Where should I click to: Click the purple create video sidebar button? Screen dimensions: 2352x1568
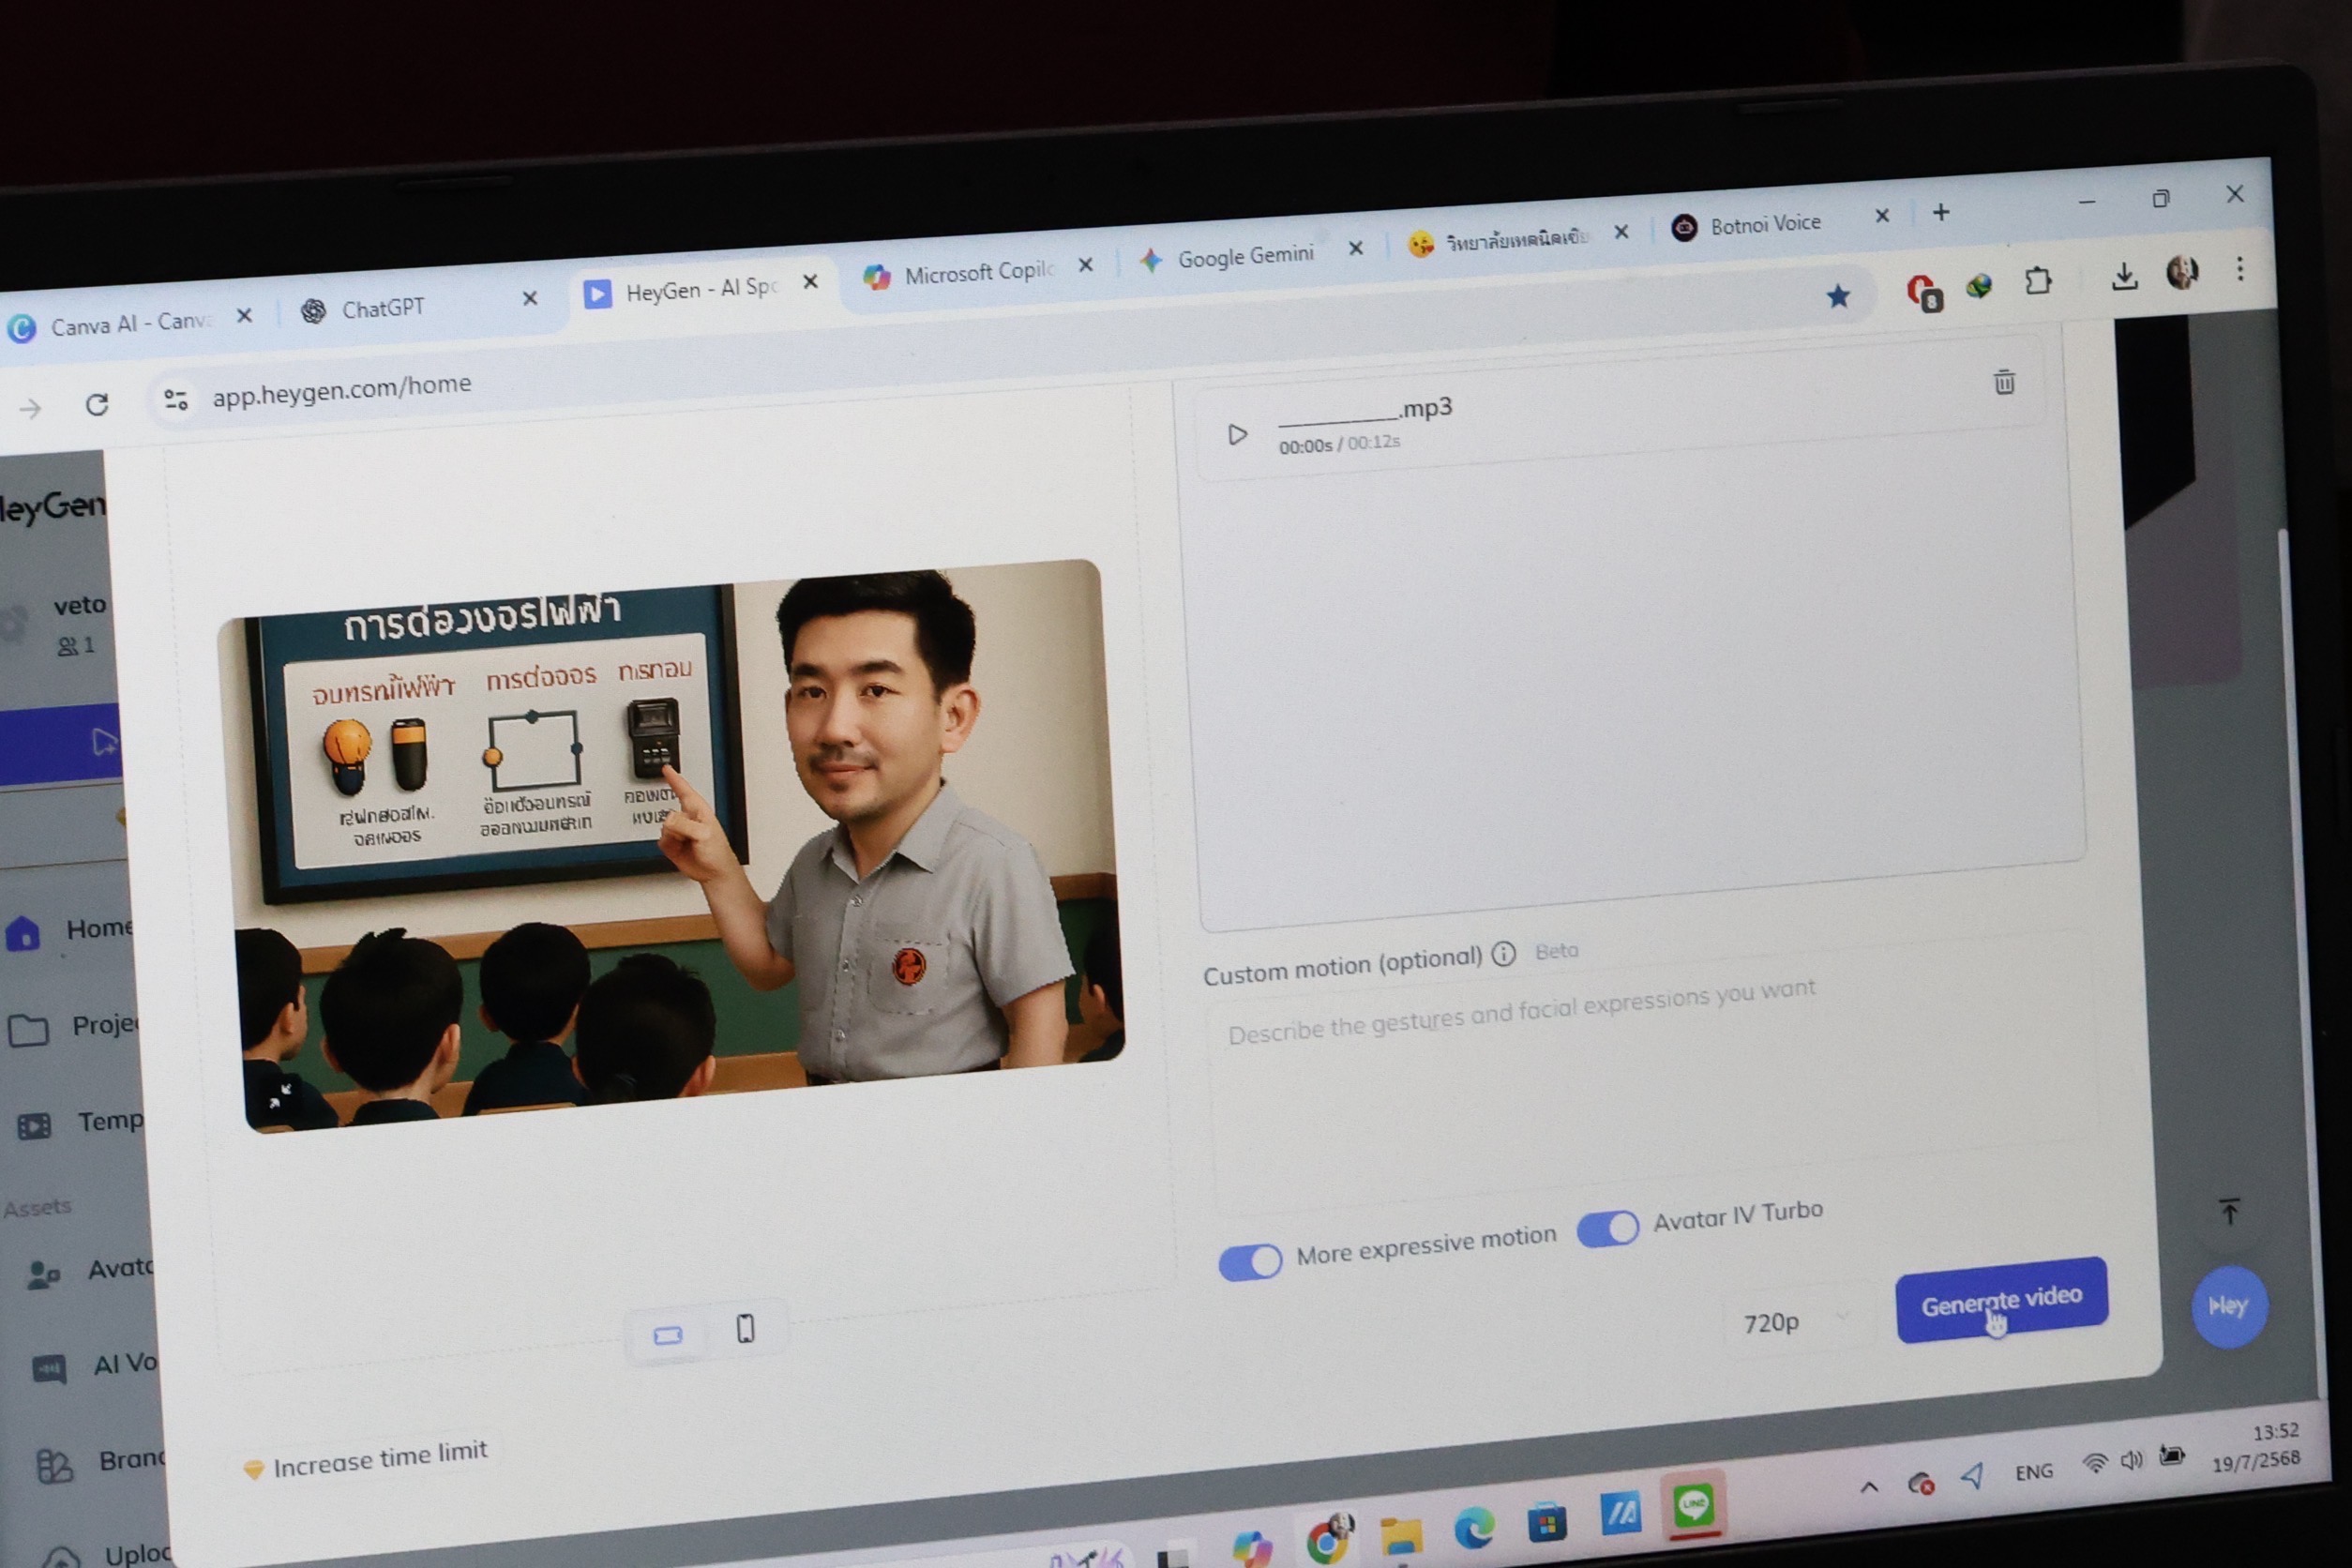pos(60,744)
